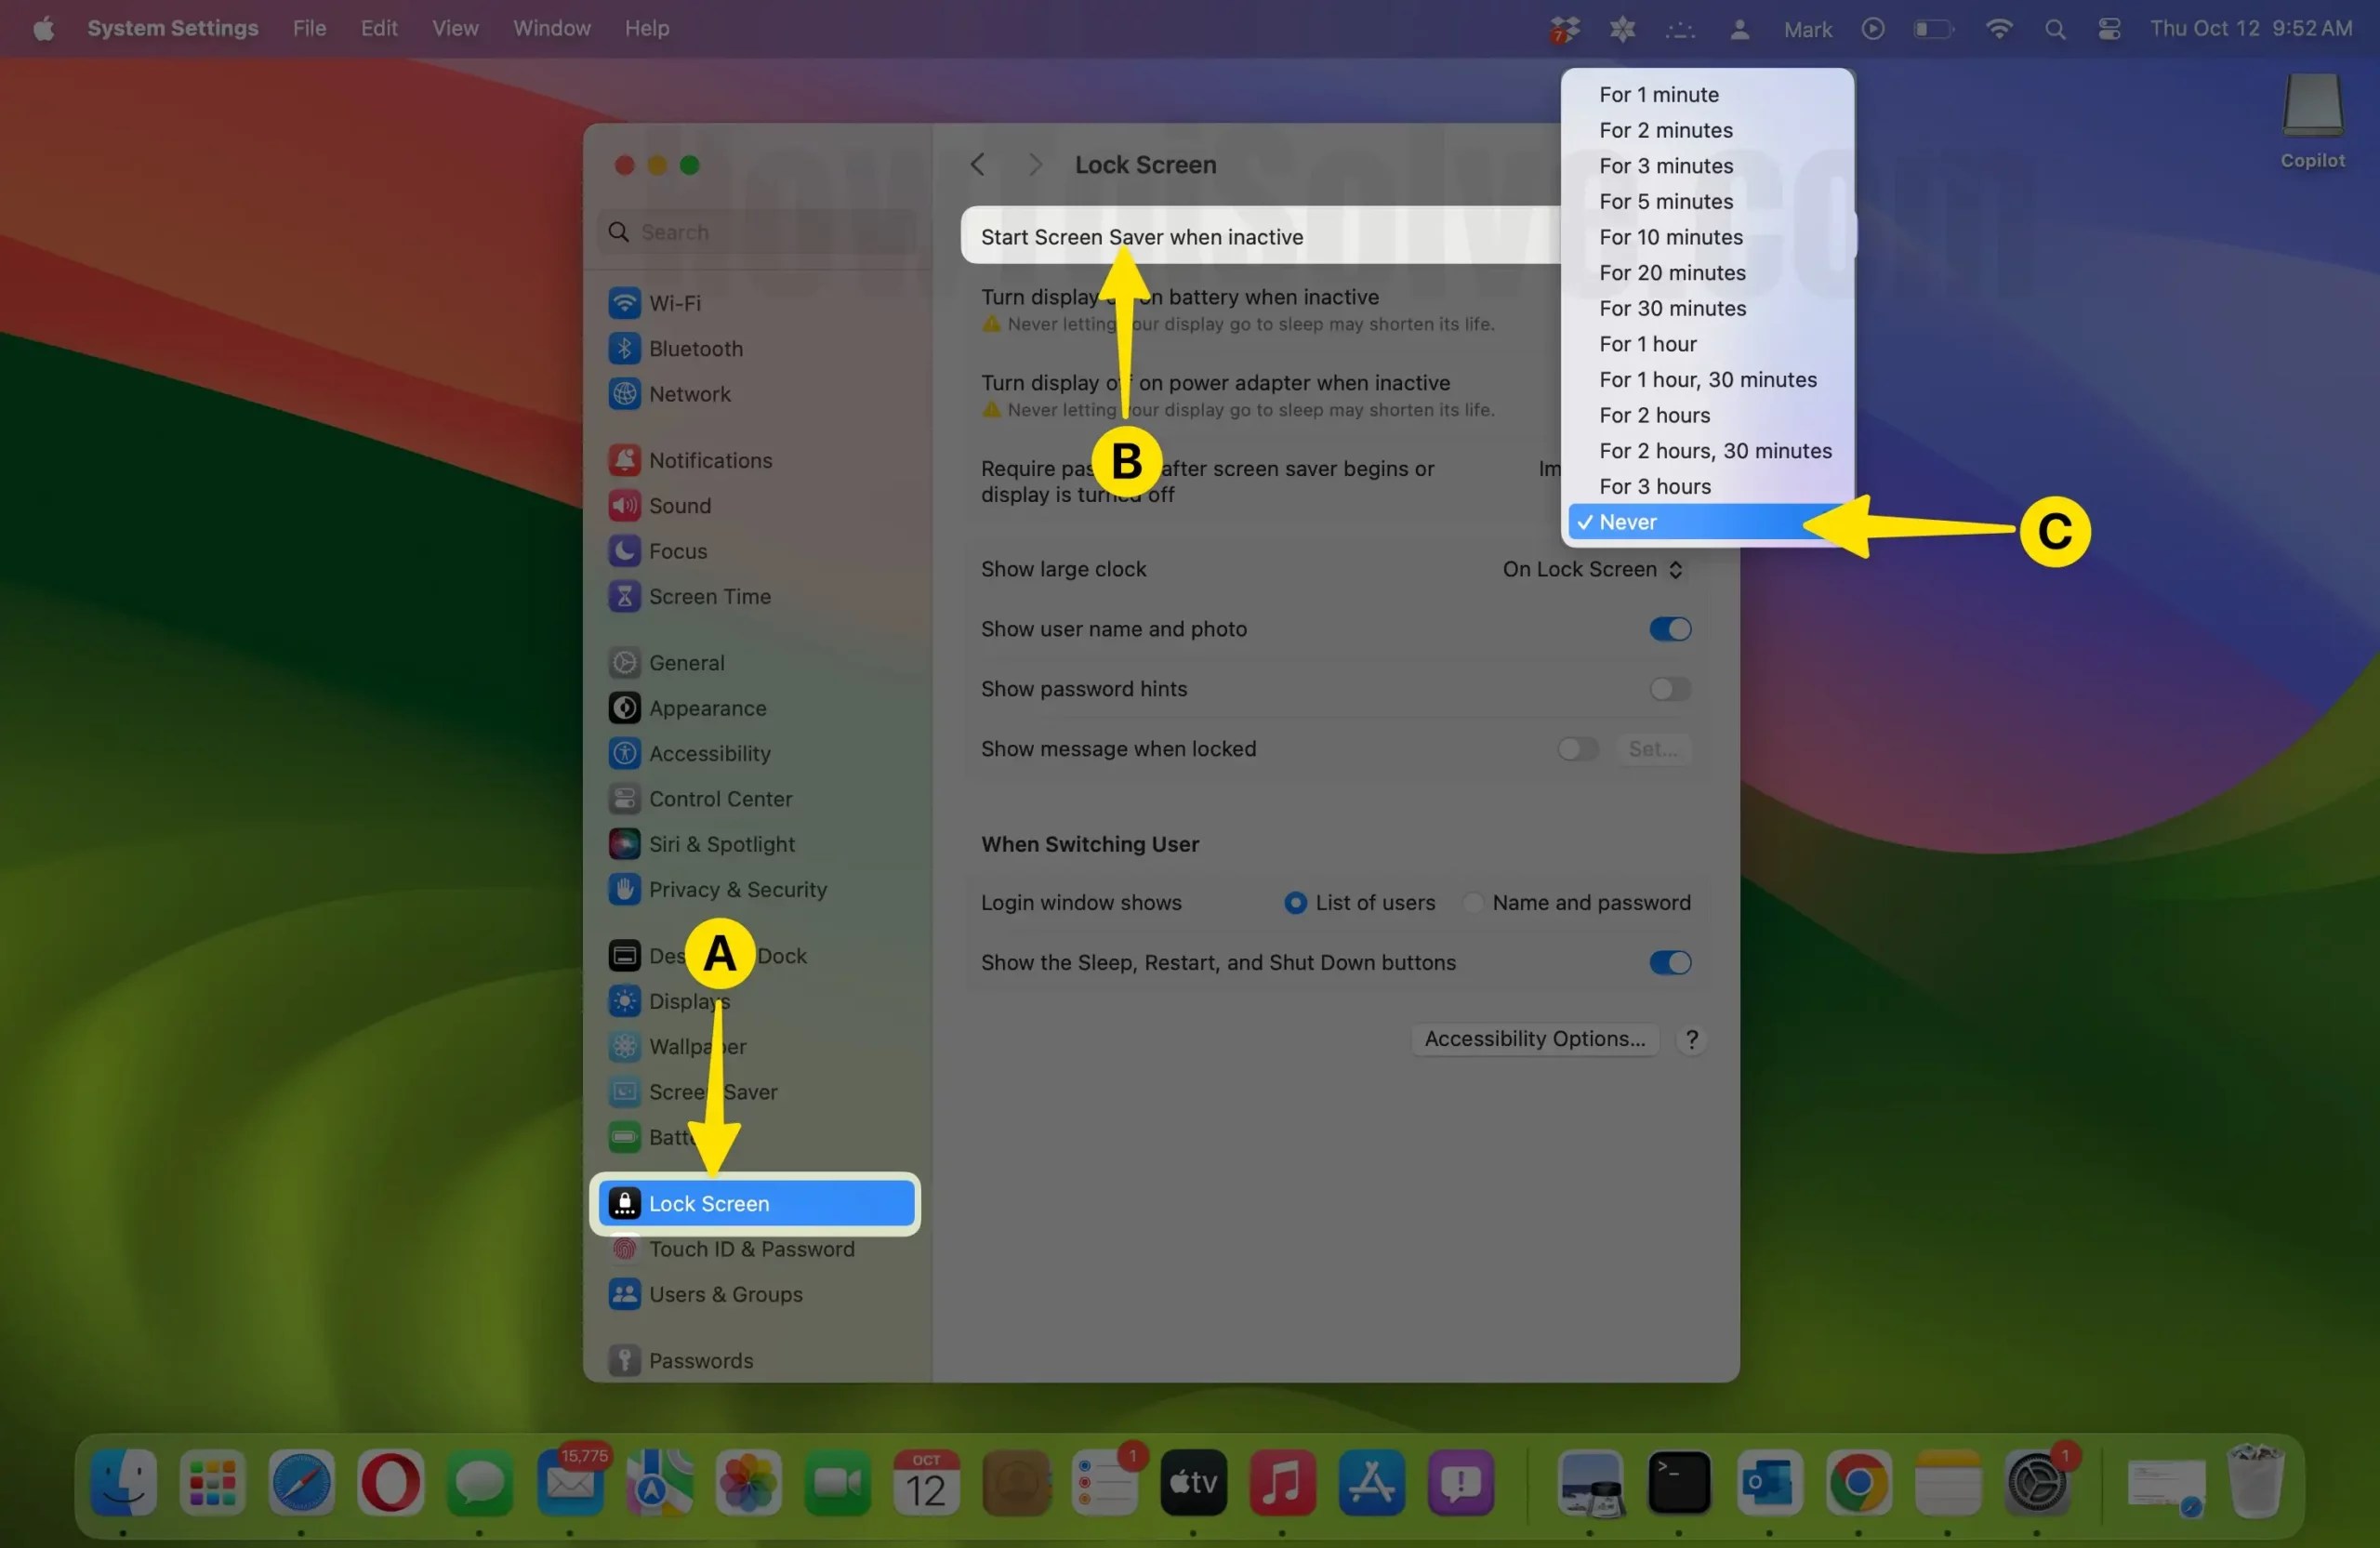
Task: Open Notifications settings
Action: click(710, 460)
